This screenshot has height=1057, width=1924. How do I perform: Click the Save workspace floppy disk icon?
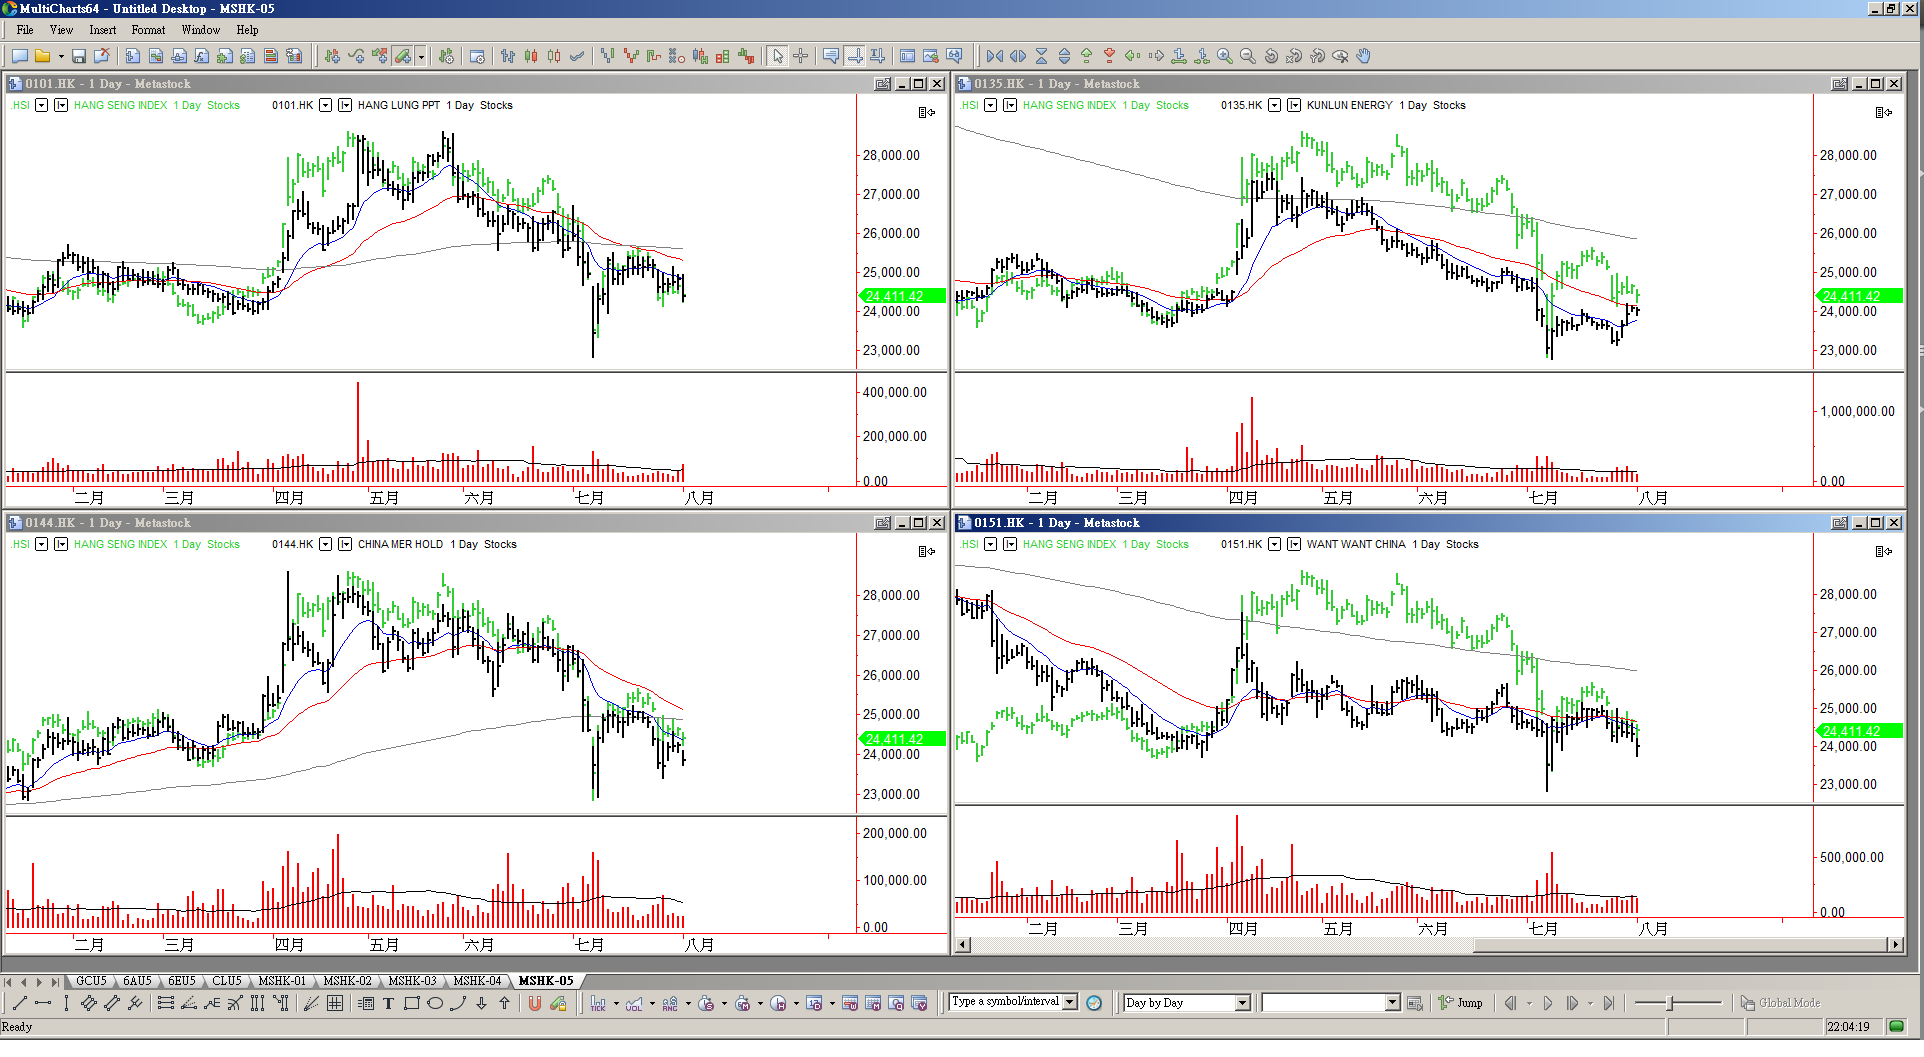78,56
